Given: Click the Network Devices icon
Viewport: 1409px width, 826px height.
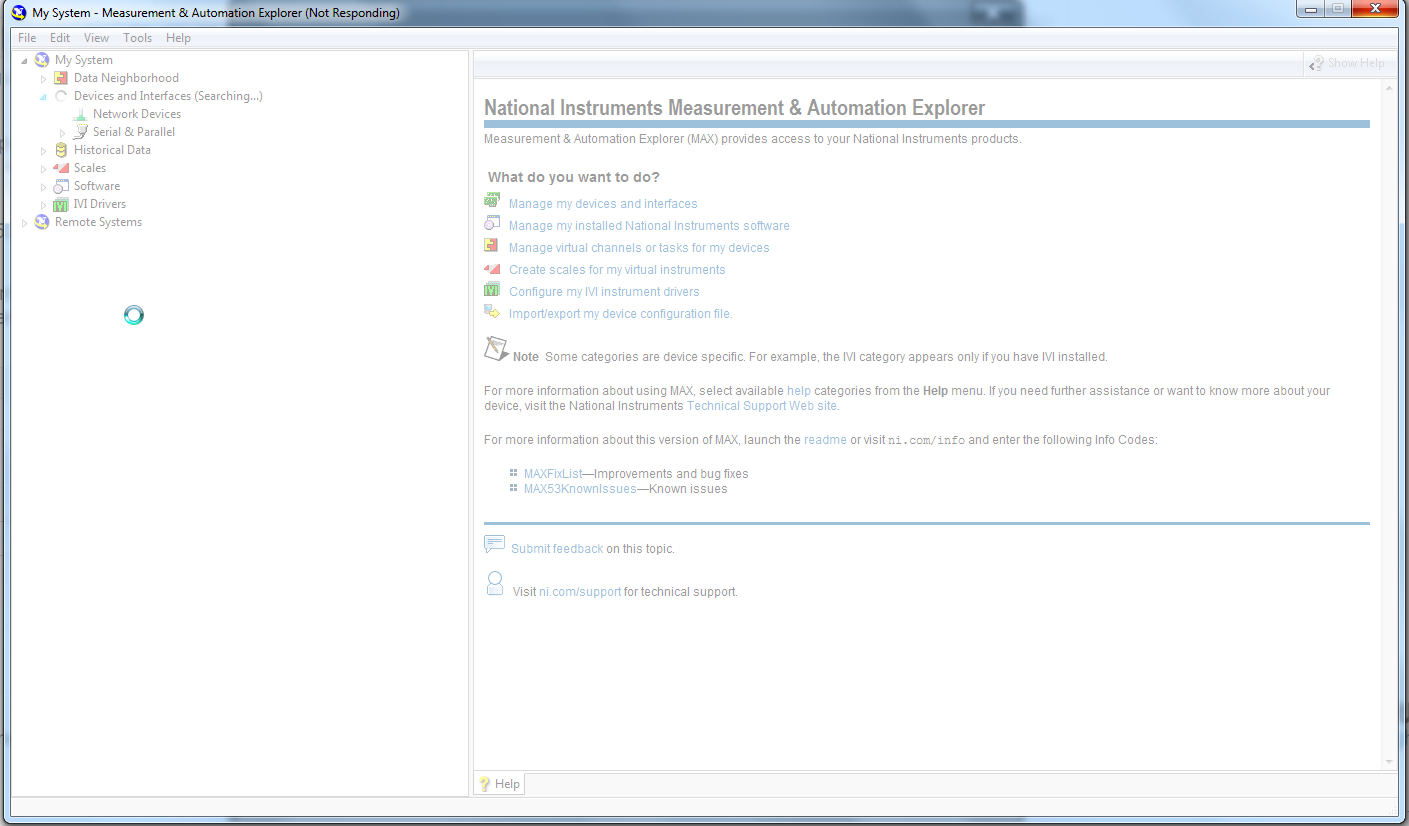Looking at the screenshot, I should pyautogui.click(x=80, y=114).
